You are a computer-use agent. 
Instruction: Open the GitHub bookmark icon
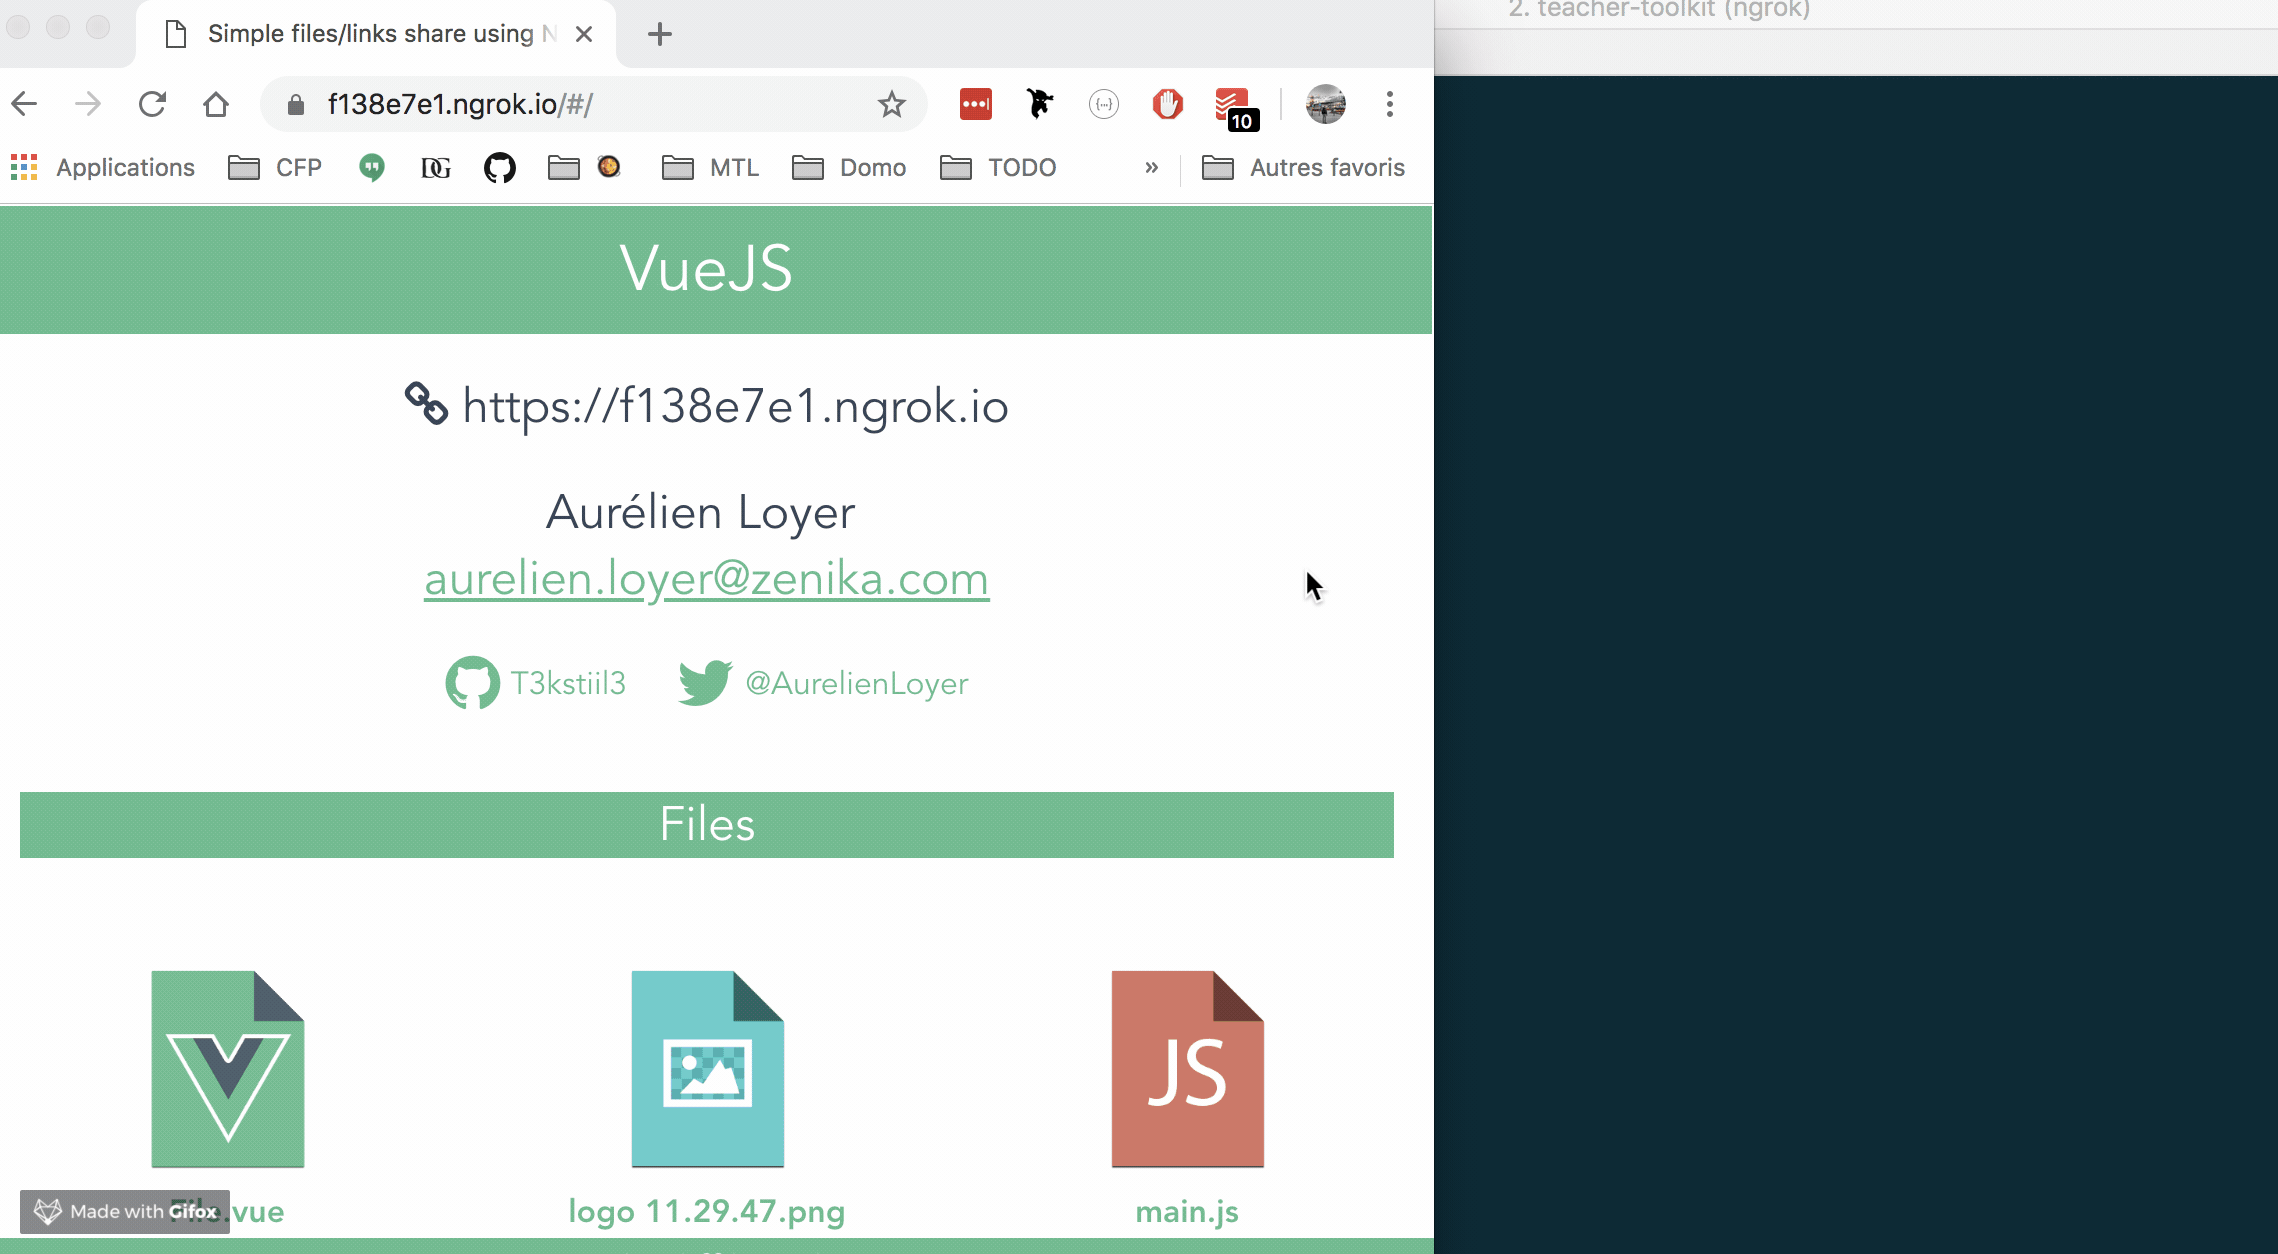(x=499, y=168)
